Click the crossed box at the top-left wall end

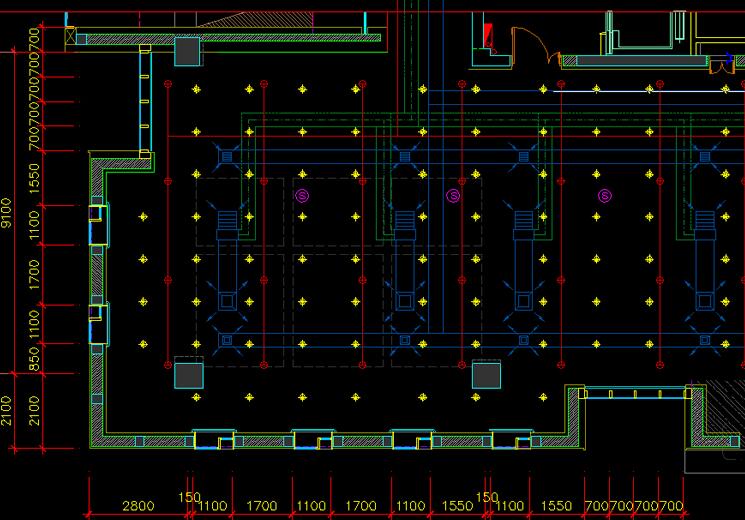70,38
